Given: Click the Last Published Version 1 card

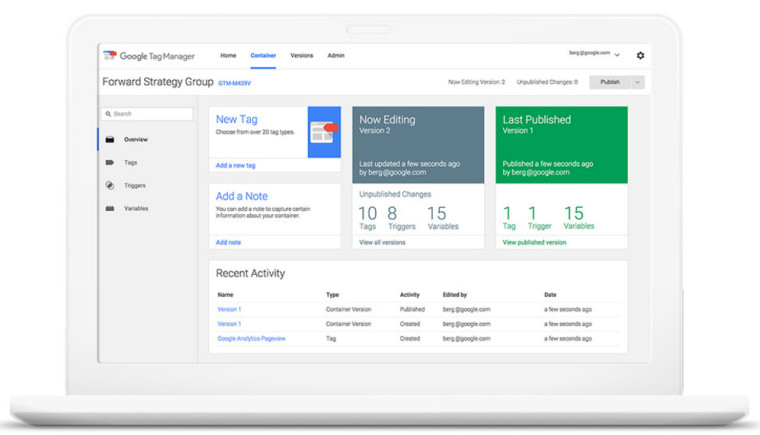Looking at the screenshot, I should click(x=562, y=145).
